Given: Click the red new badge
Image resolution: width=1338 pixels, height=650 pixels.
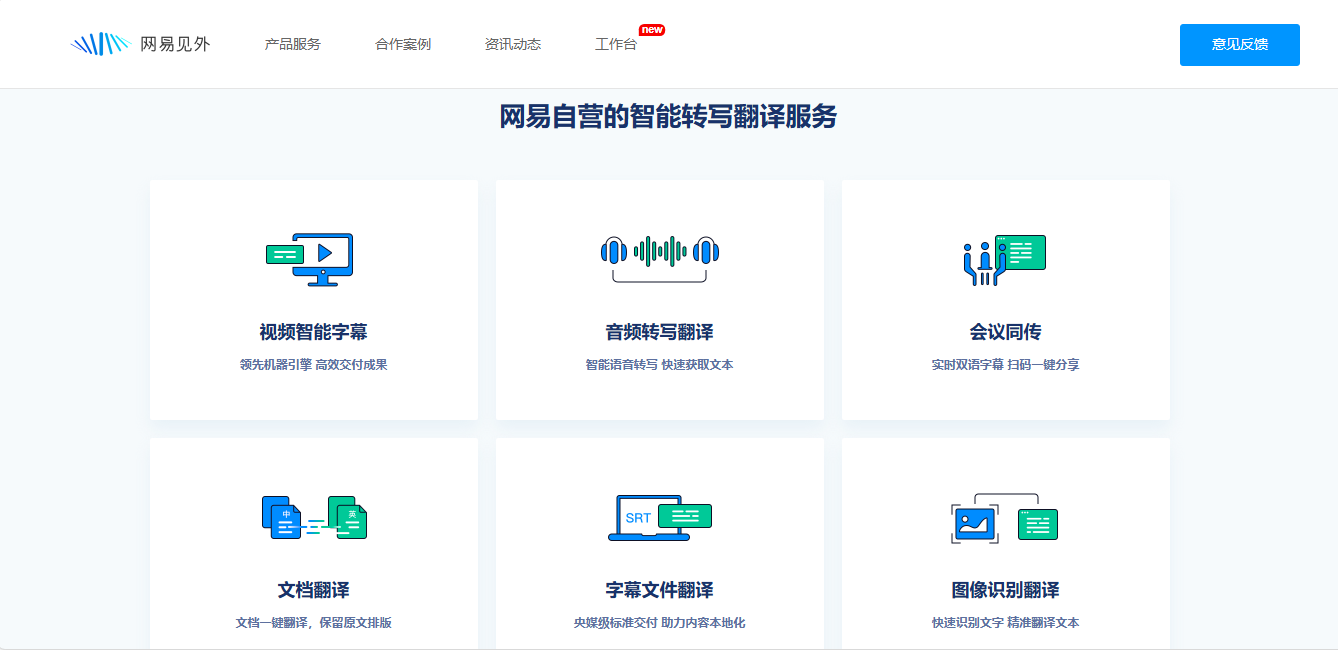Looking at the screenshot, I should pyautogui.click(x=652, y=30).
